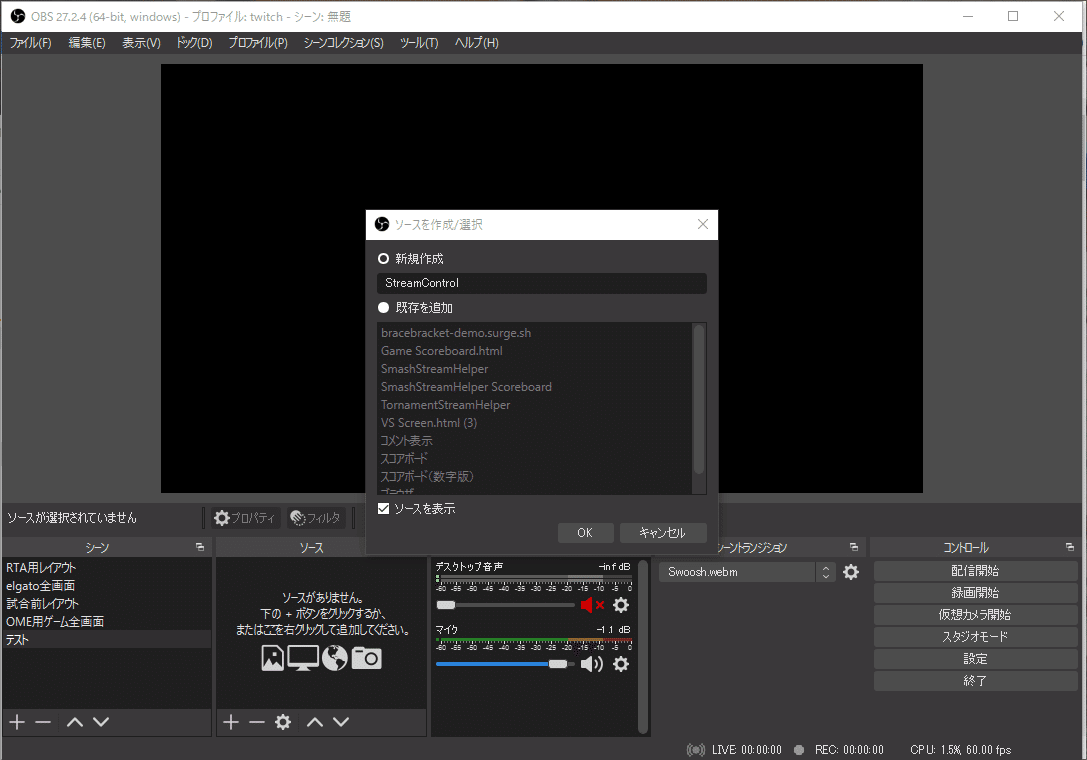Click 配信開始 button
1087x760 pixels.
tap(975, 571)
